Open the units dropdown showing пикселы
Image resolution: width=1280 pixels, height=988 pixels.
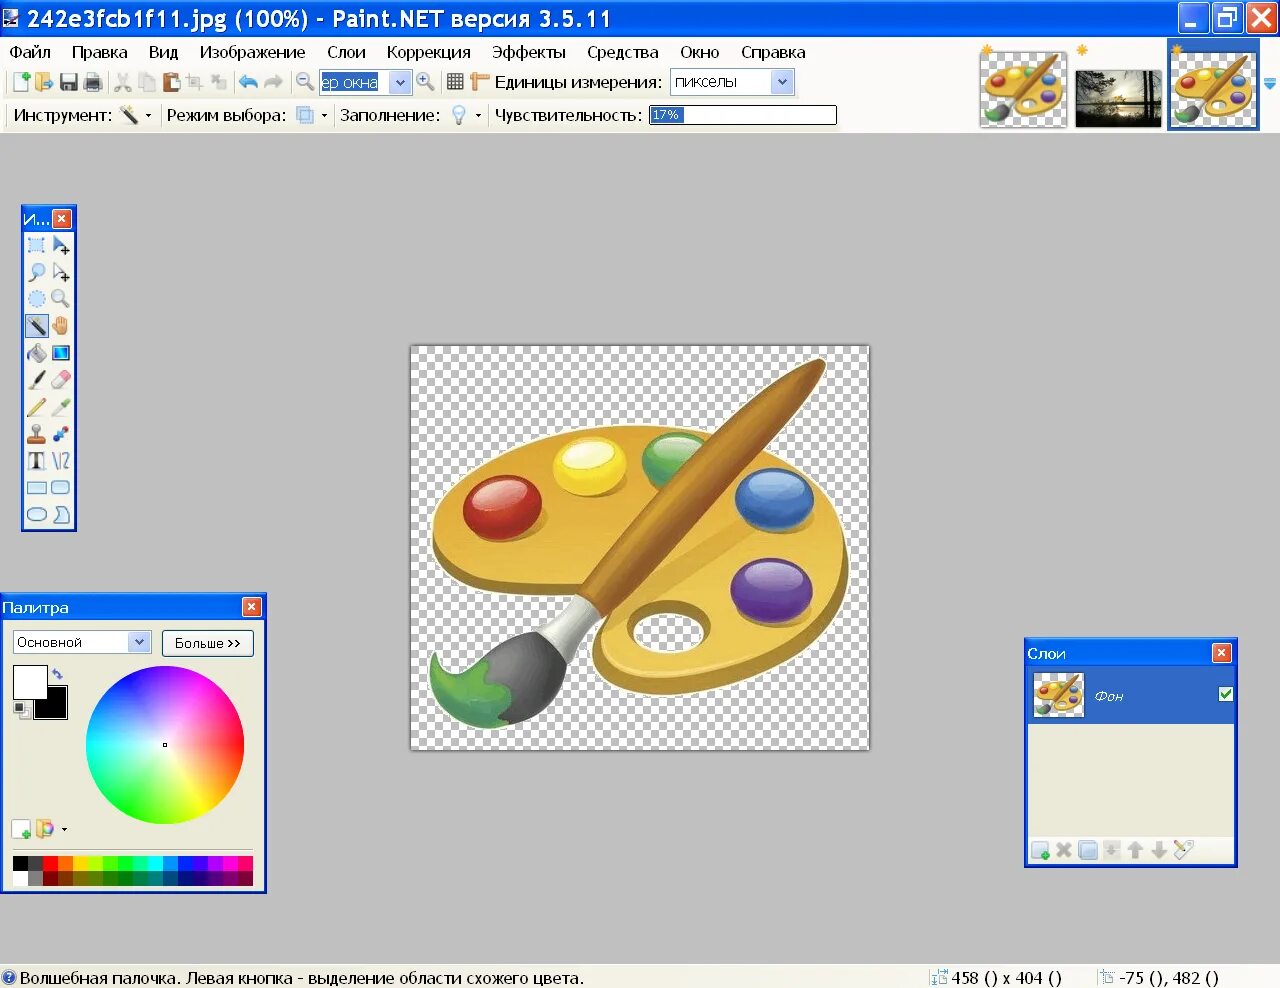tap(782, 82)
